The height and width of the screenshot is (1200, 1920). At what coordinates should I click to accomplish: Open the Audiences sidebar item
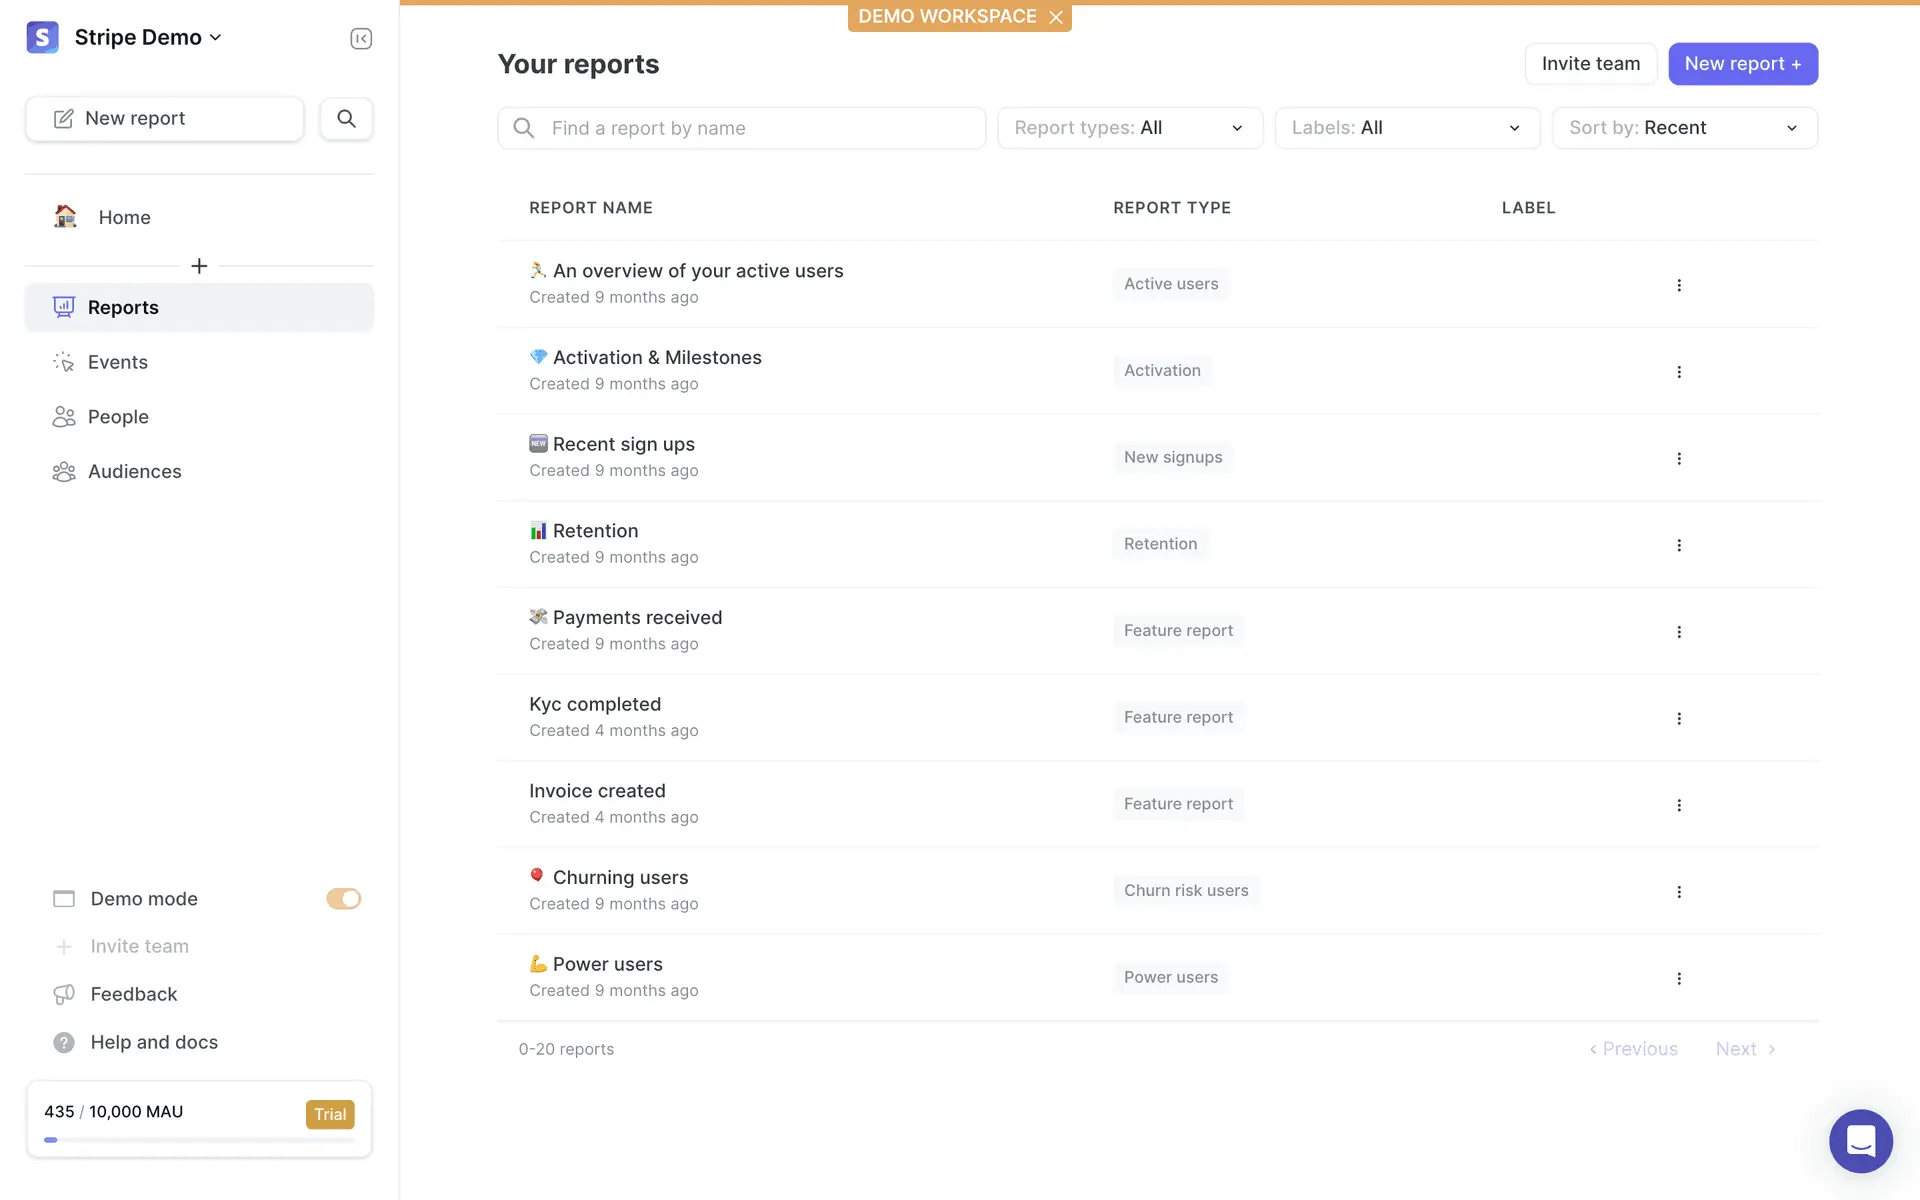click(x=134, y=471)
